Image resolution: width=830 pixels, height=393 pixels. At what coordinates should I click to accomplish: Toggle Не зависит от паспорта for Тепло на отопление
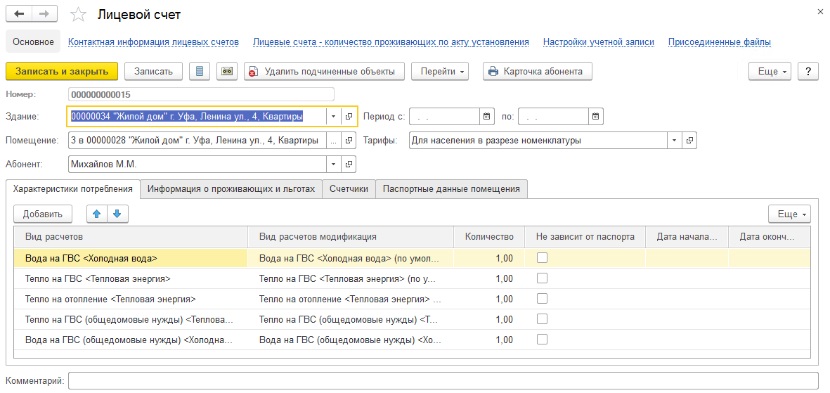click(542, 299)
